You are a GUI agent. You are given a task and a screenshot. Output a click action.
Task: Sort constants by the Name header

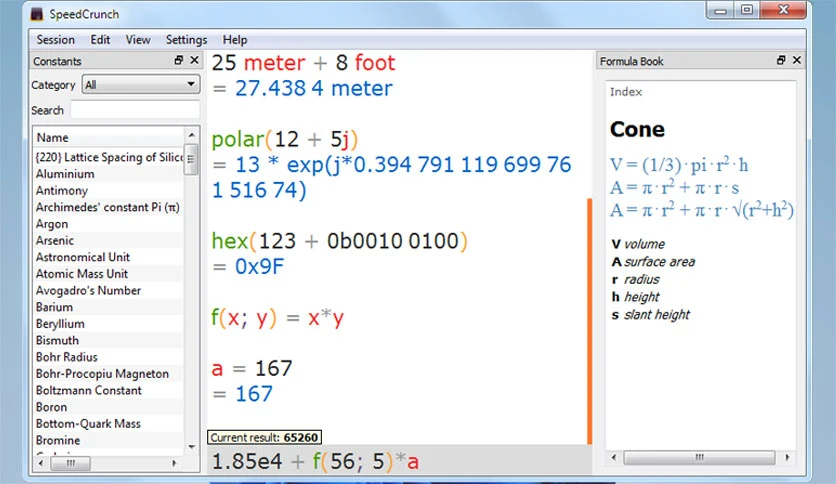(109, 138)
